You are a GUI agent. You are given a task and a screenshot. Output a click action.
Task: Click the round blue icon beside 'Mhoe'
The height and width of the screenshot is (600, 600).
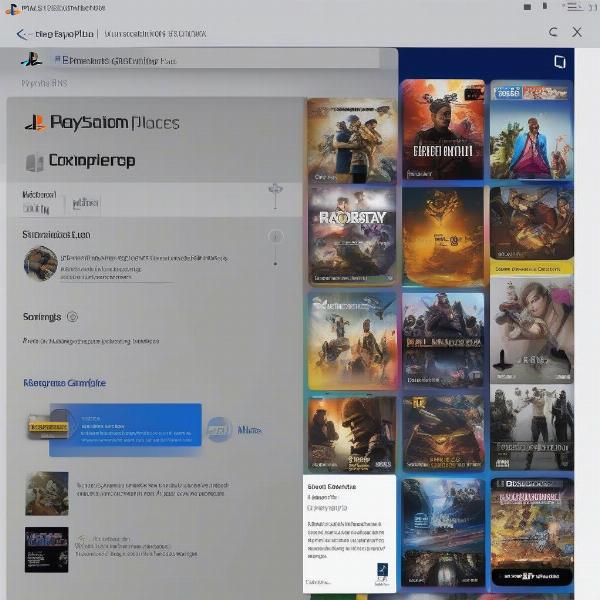point(219,429)
